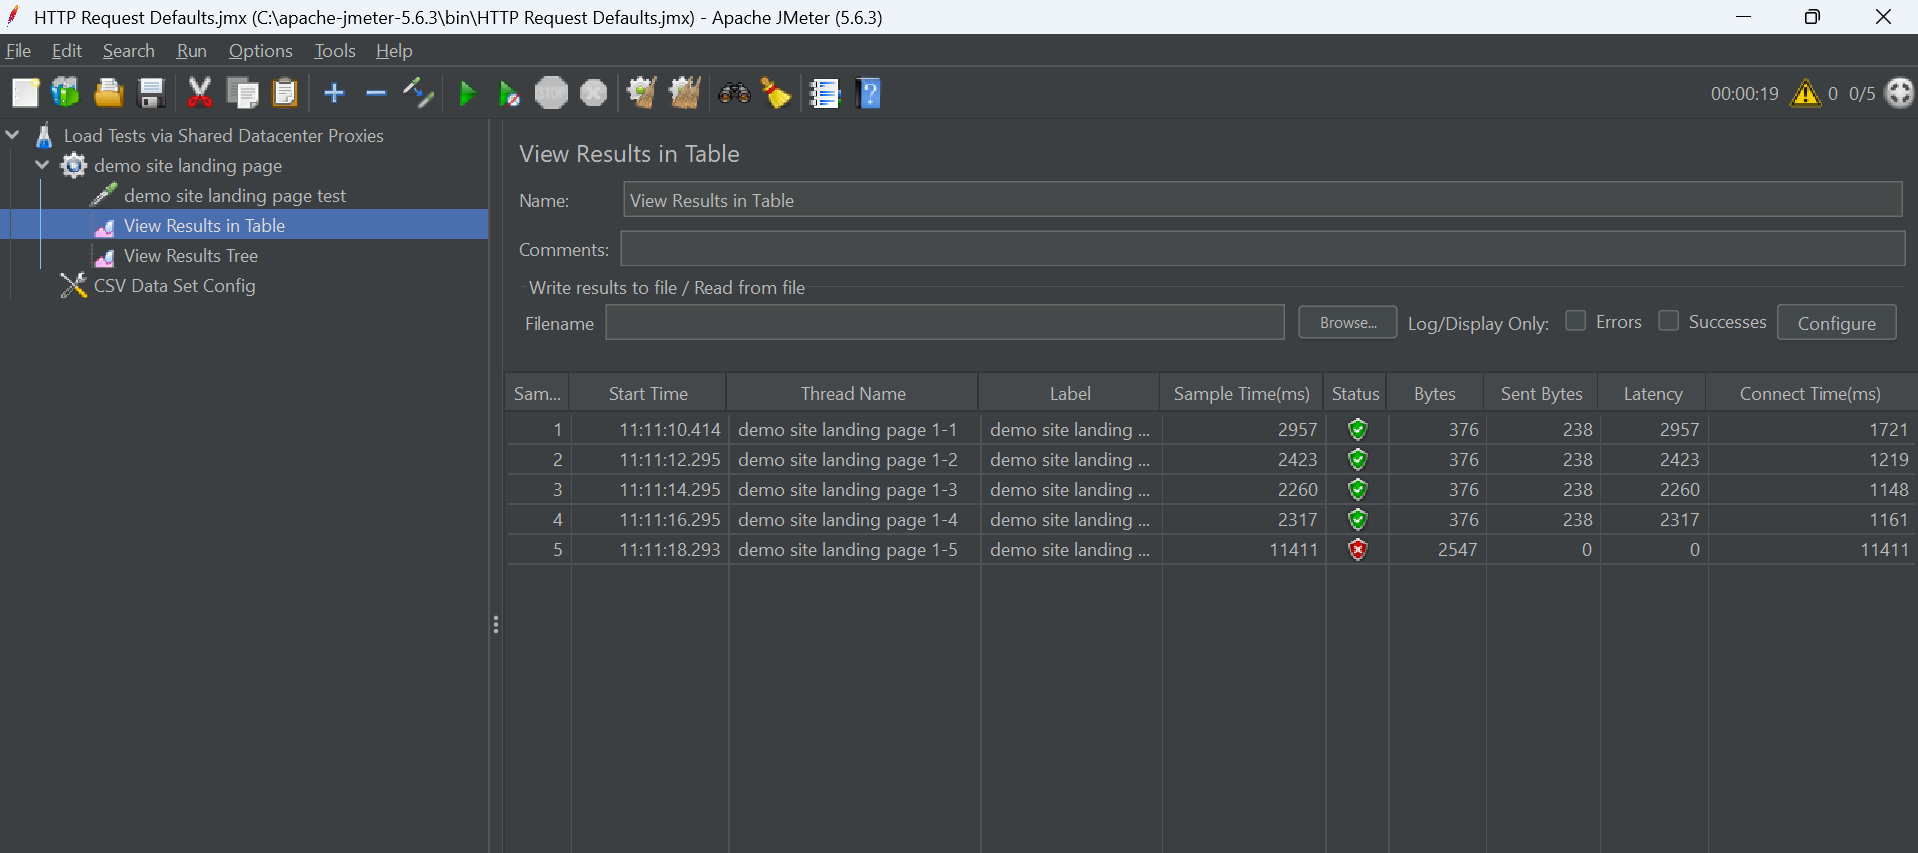Click the Paste clipboard icon
1918x853 pixels.
286,93
